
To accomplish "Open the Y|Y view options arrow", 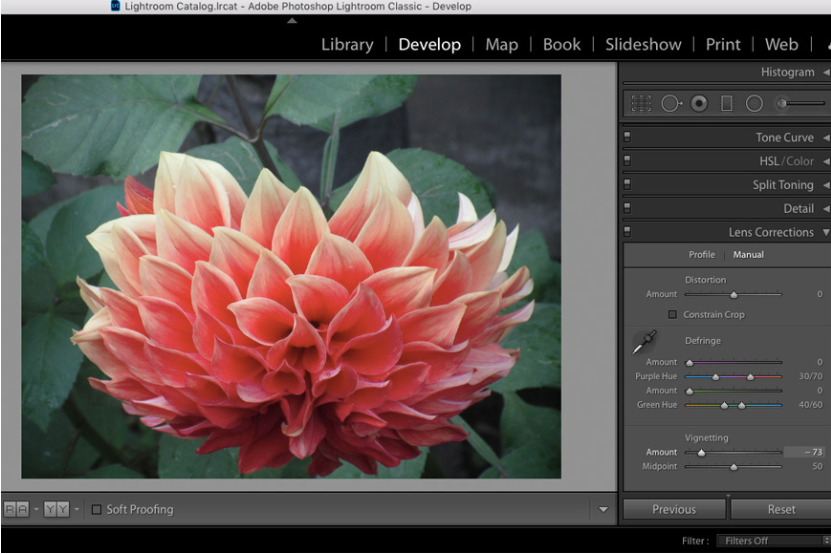I will [76, 509].
